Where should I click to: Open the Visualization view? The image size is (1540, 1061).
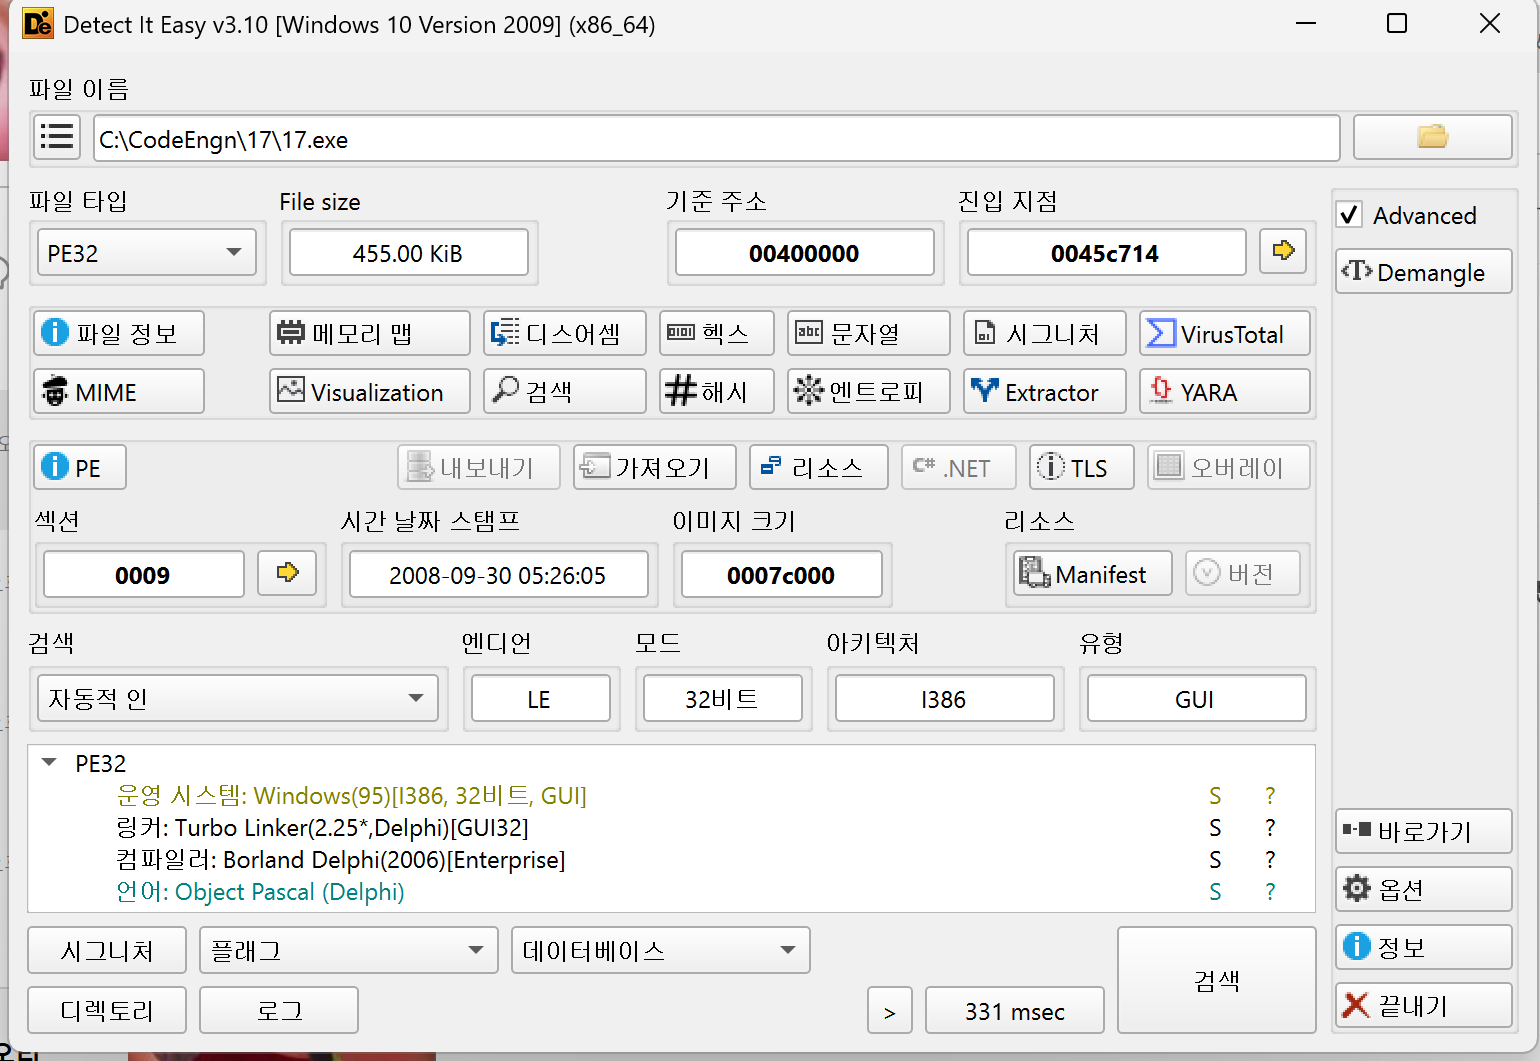tap(369, 391)
